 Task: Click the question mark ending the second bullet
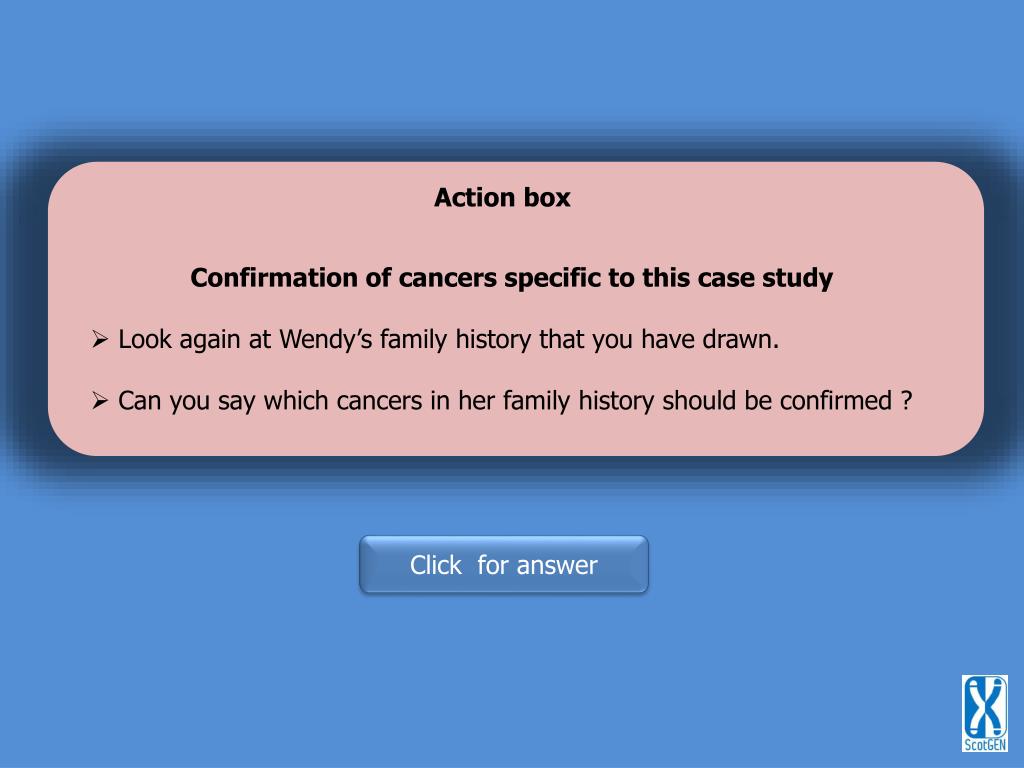[906, 400]
